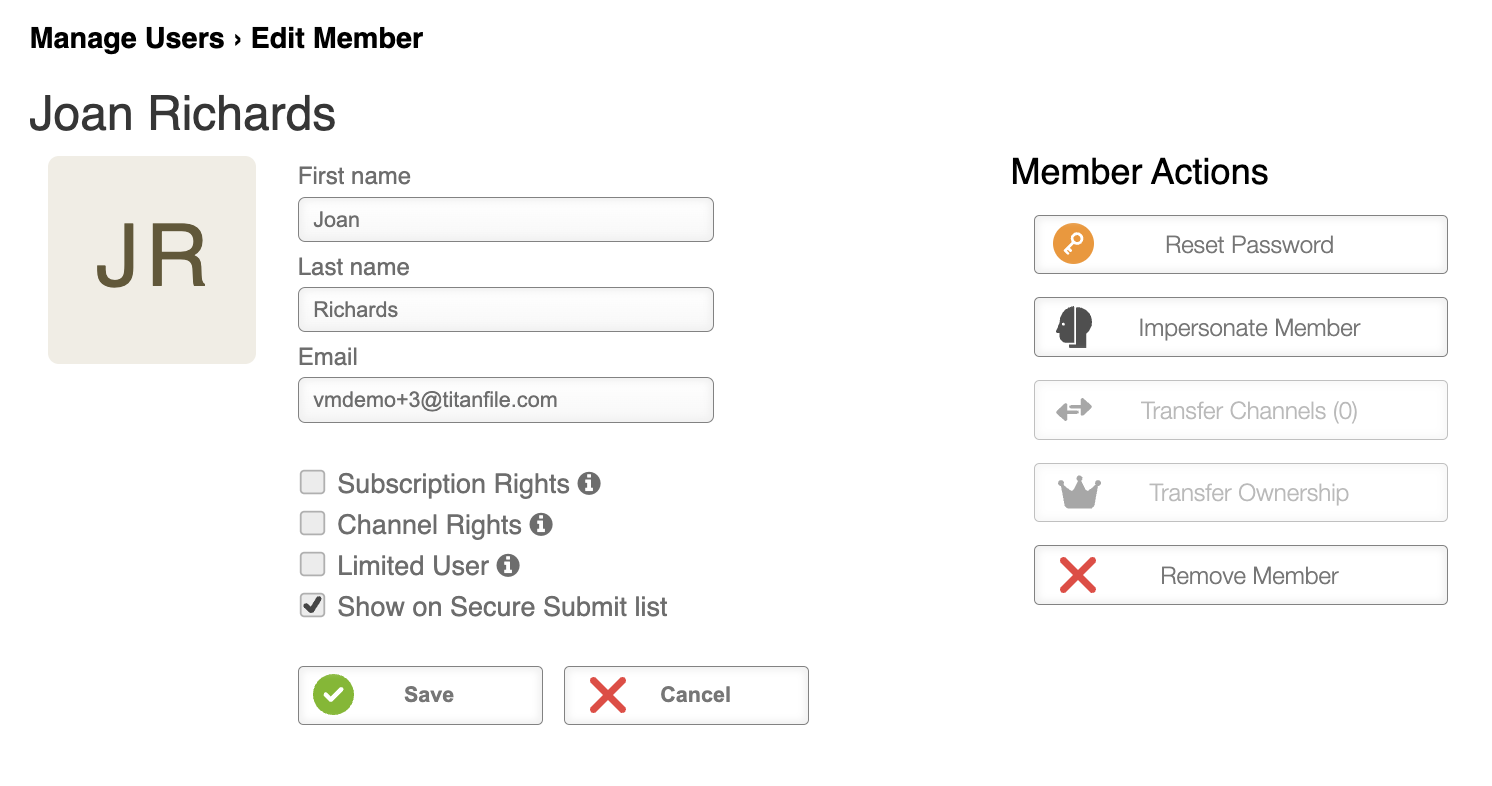Click the orange key Reset Password icon
The height and width of the screenshot is (786, 1492).
(1073, 244)
